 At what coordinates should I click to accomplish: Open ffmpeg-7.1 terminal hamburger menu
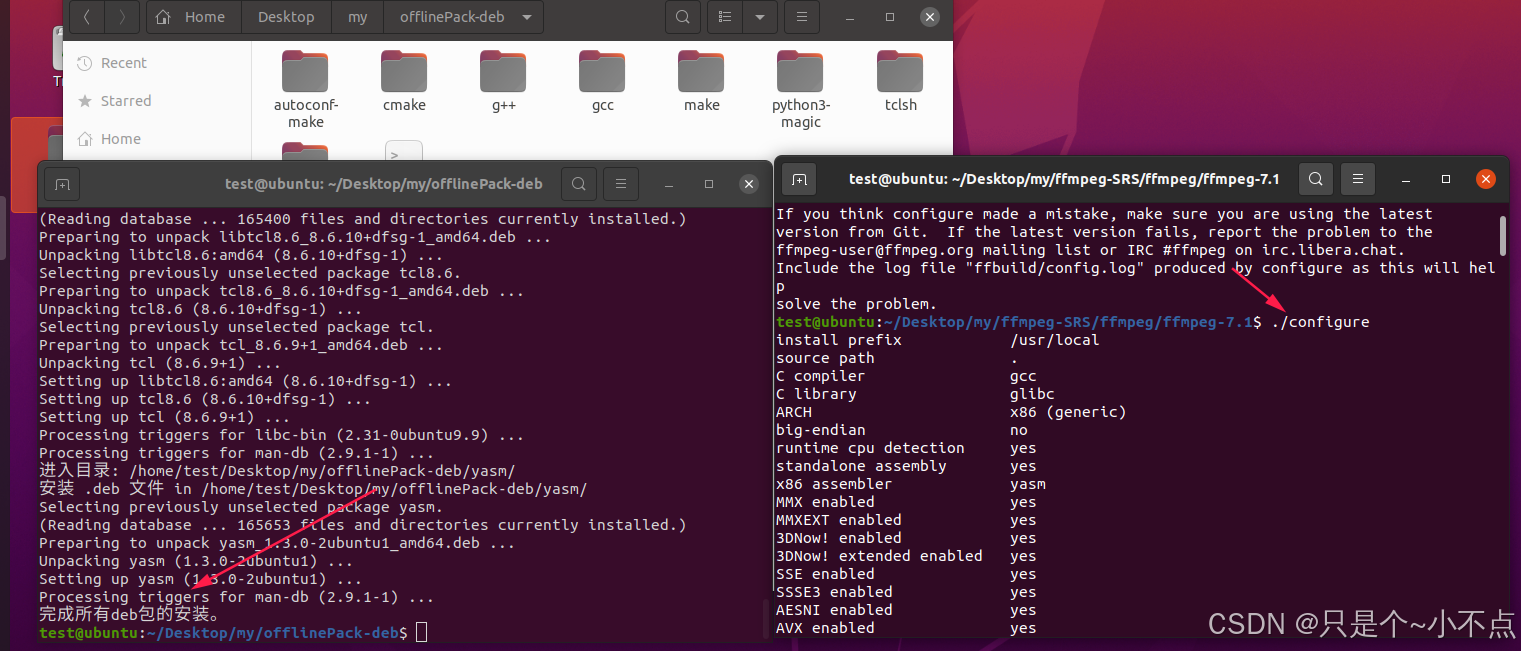coord(1357,180)
